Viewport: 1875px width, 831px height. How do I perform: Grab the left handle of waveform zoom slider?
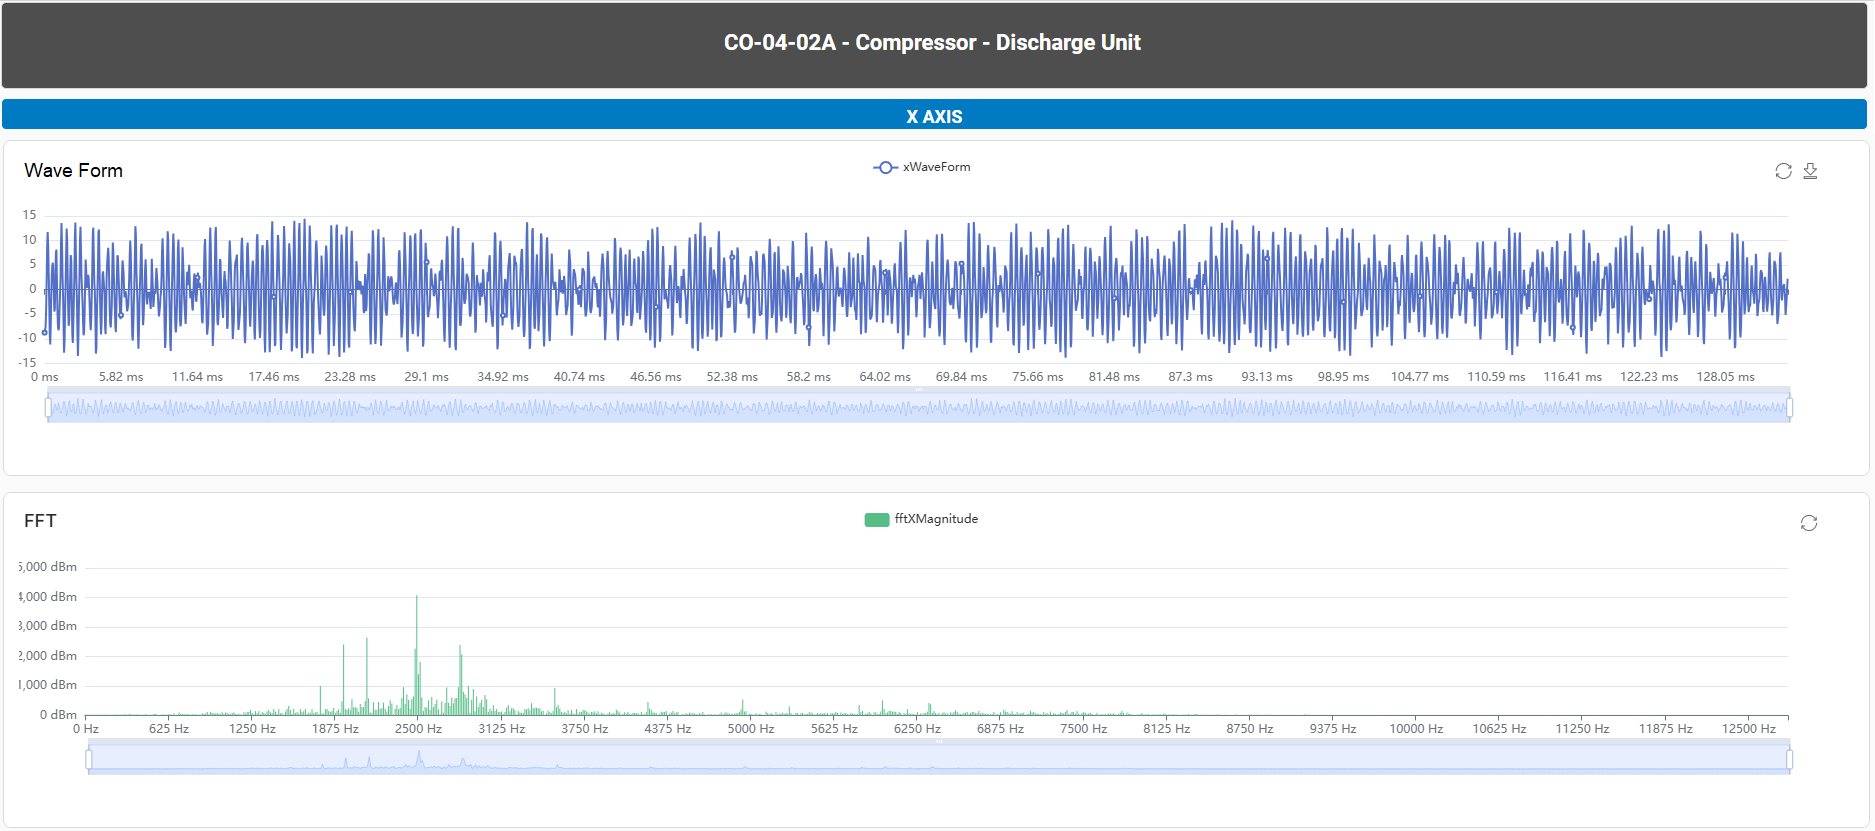click(x=48, y=407)
